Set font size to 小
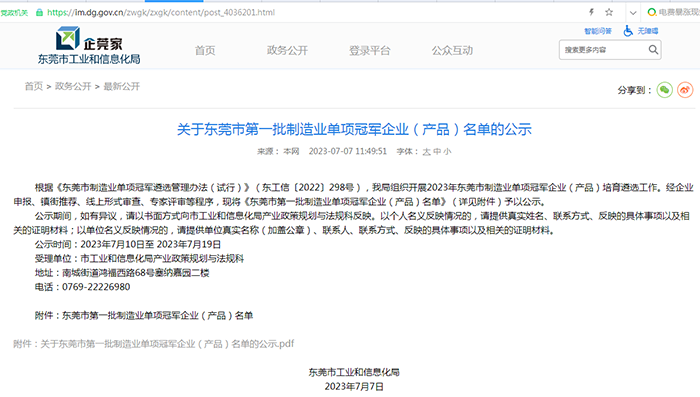Image resolution: width=700 pixels, height=397 pixels. point(447,152)
